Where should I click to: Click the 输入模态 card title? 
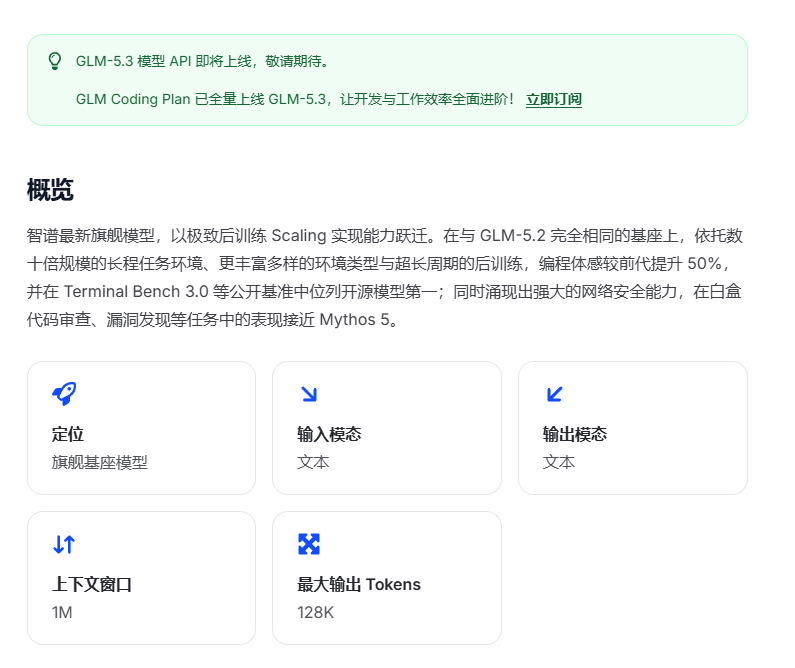(x=329, y=434)
